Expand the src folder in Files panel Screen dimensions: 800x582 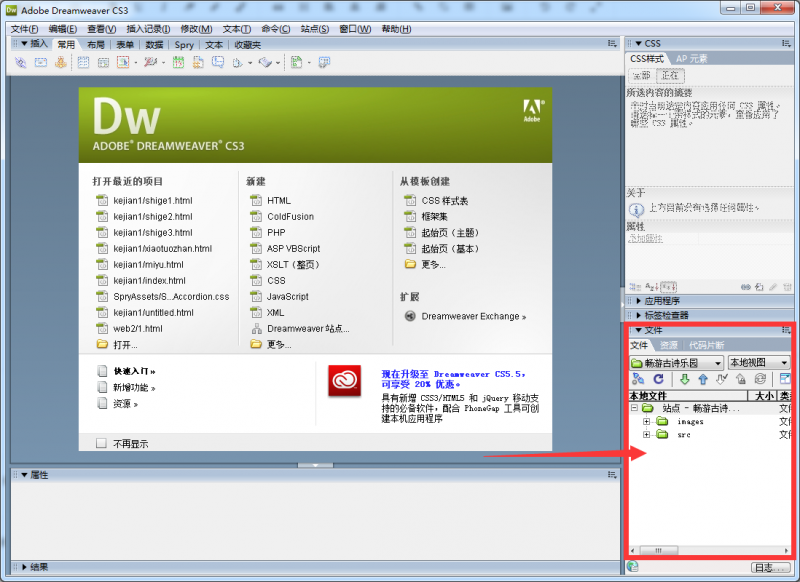point(646,435)
